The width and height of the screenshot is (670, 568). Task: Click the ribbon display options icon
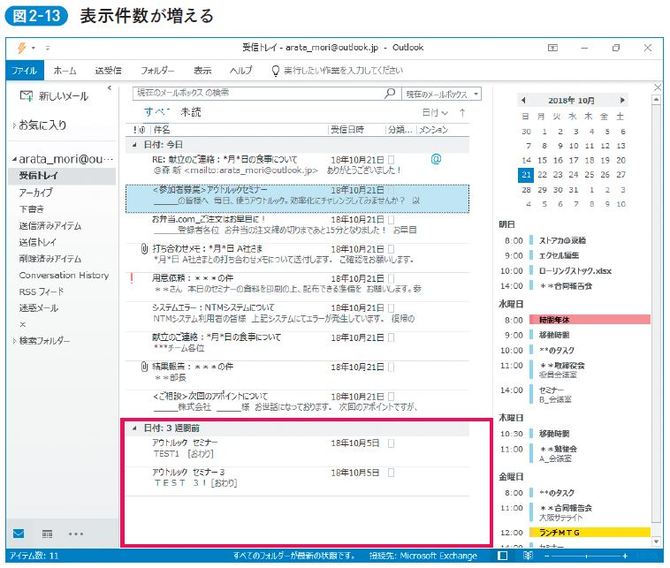pos(553,48)
